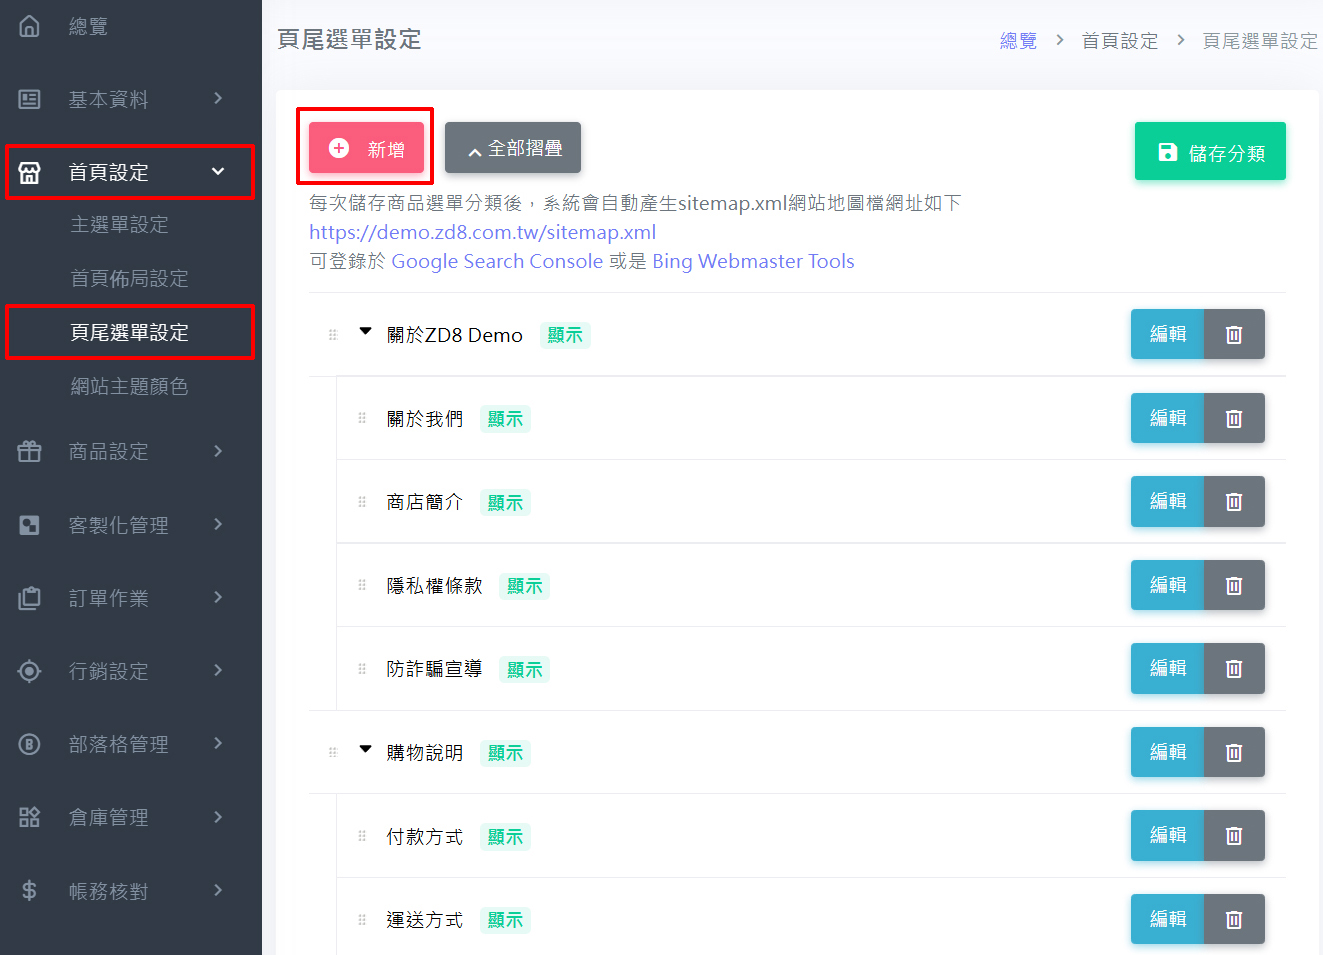Image resolution: width=1323 pixels, height=955 pixels.
Task: Click the trash icon for 關於我們
Action: coord(1233,418)
